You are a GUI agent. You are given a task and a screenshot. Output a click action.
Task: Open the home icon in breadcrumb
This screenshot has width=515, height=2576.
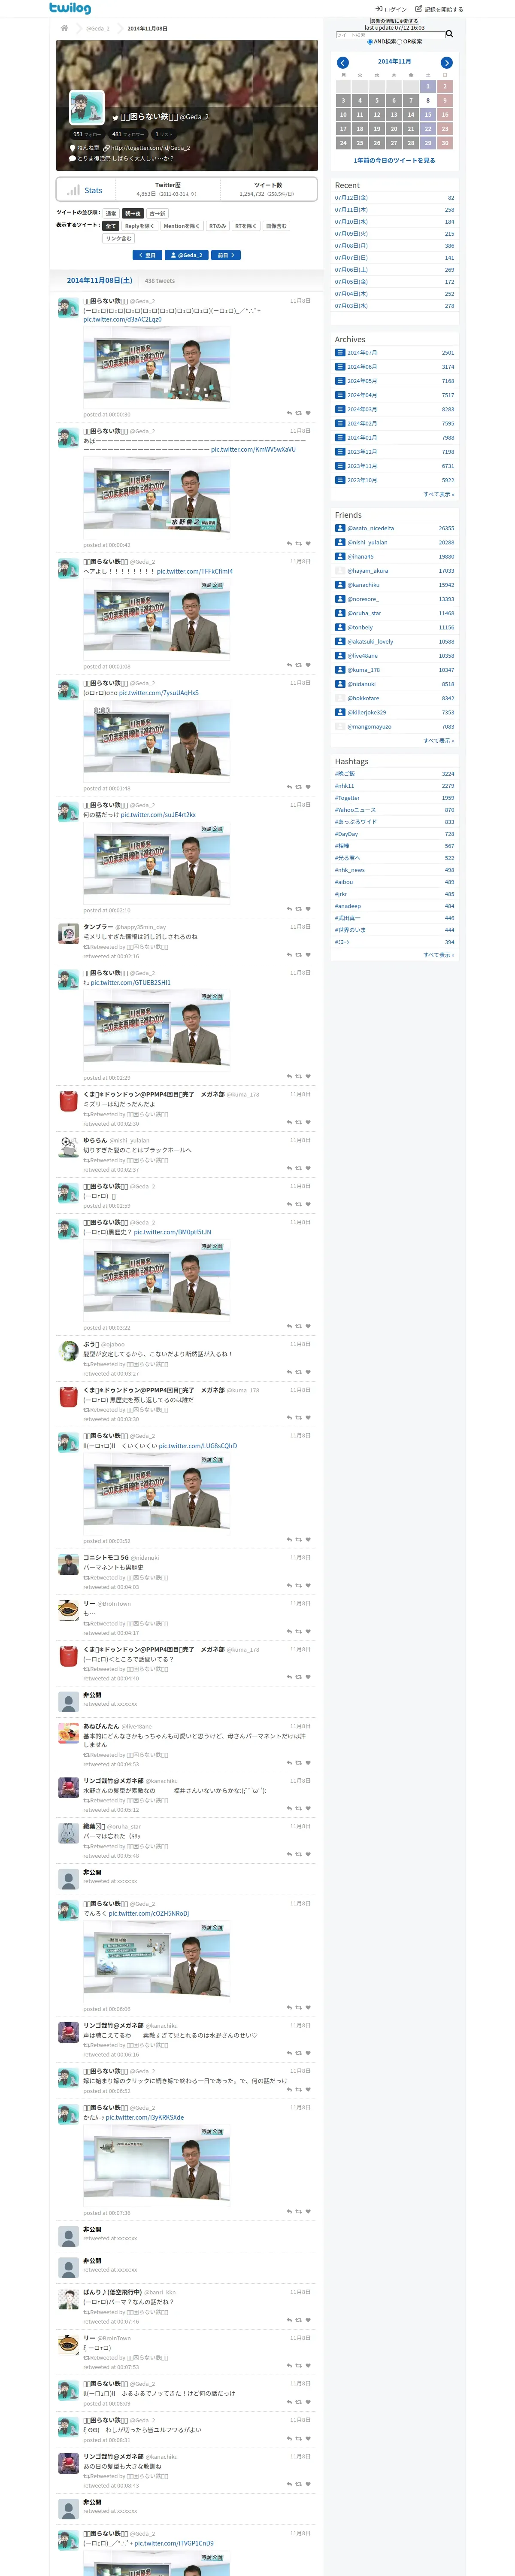point(64,28)
